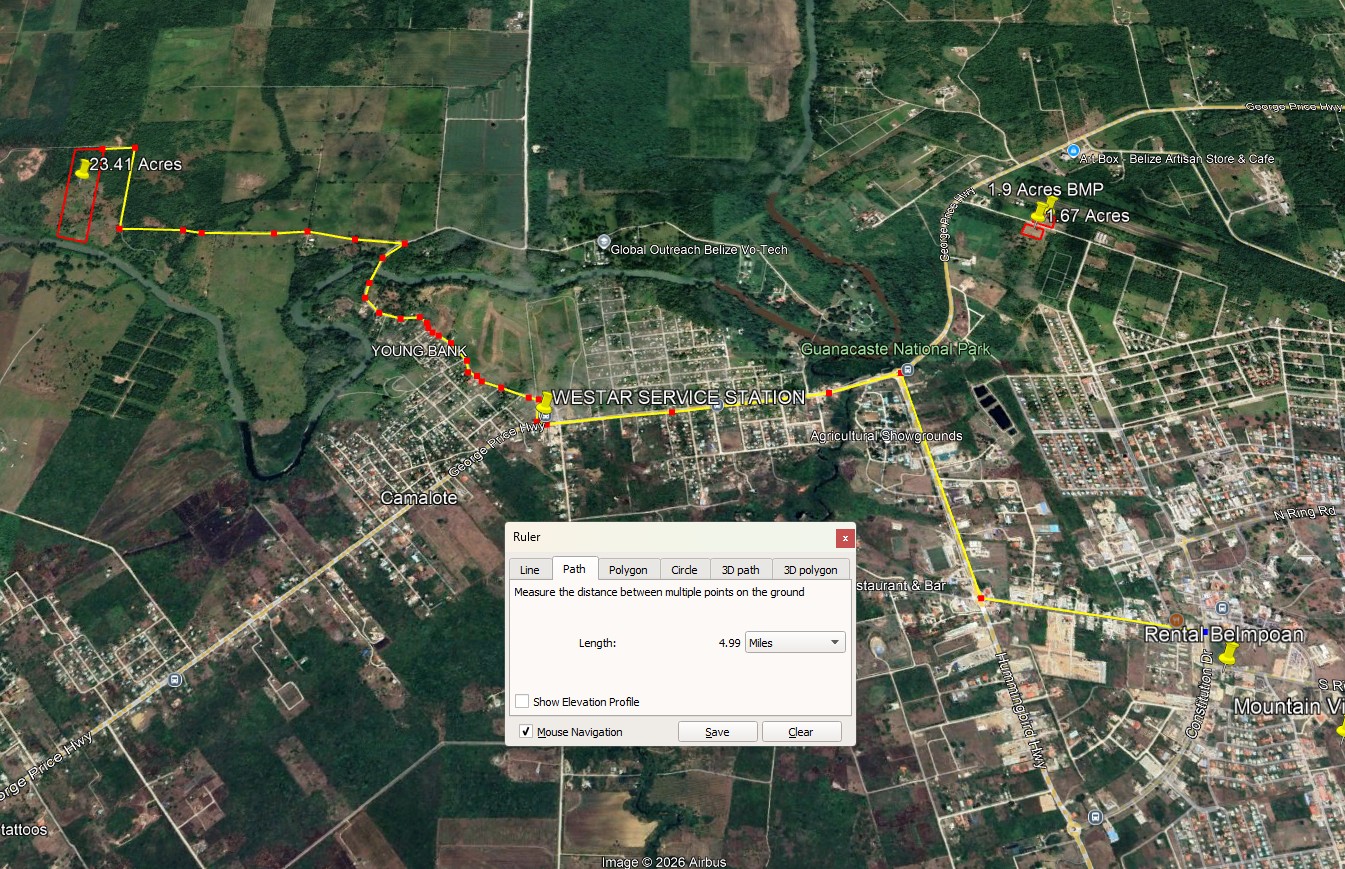Save the measured path

coord(717,732)
